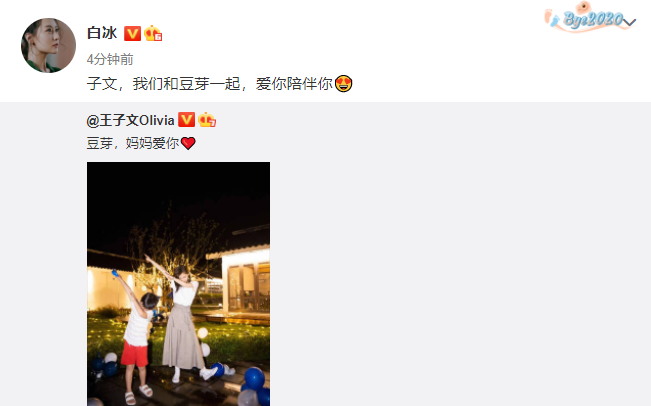The width and height of the screenshot is (651, 406).
Task: Expand the post options chevron menu
Action: [629, 22]
